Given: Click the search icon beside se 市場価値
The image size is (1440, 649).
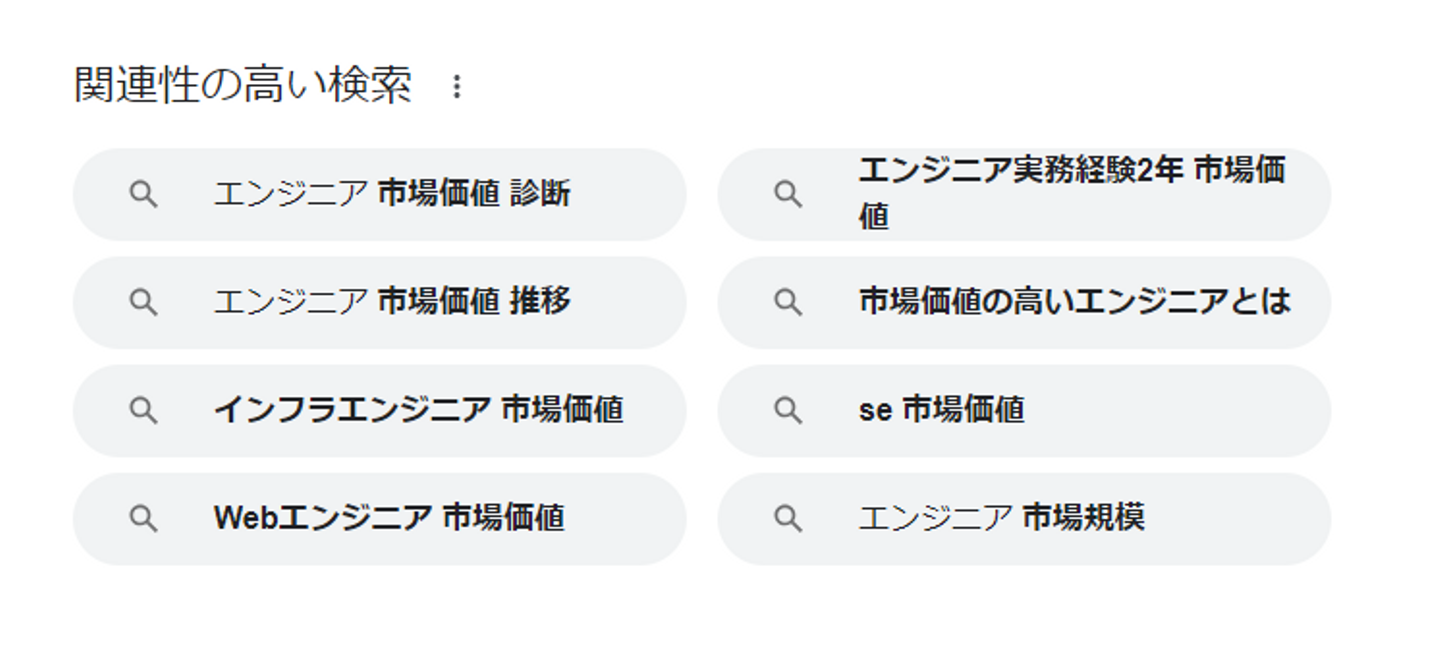Looking at the screenshot, I should pyautogui.click(x=788, y=410).
